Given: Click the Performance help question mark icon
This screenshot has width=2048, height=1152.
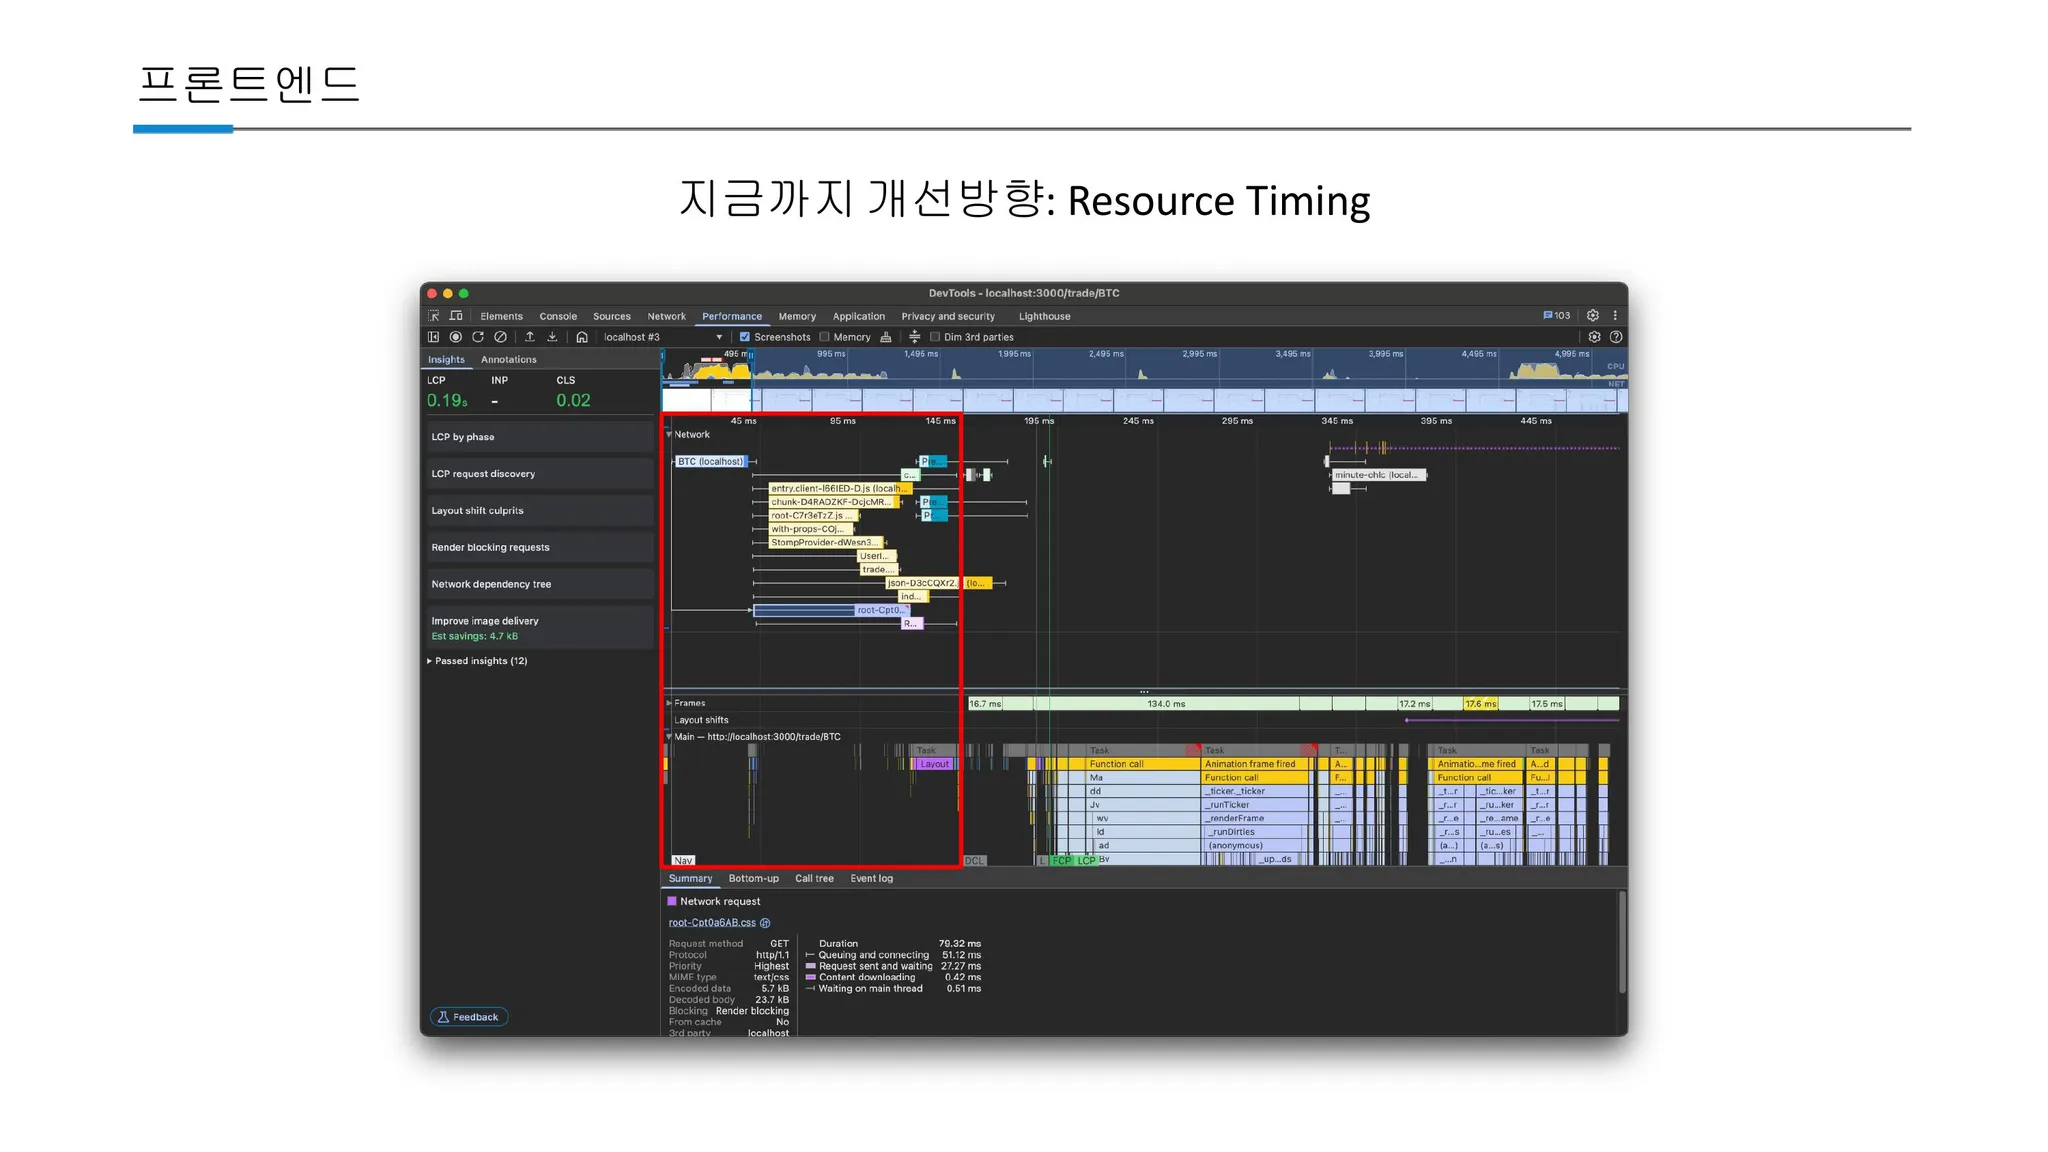Looking at the screenshot, I should pos(1616,337).
